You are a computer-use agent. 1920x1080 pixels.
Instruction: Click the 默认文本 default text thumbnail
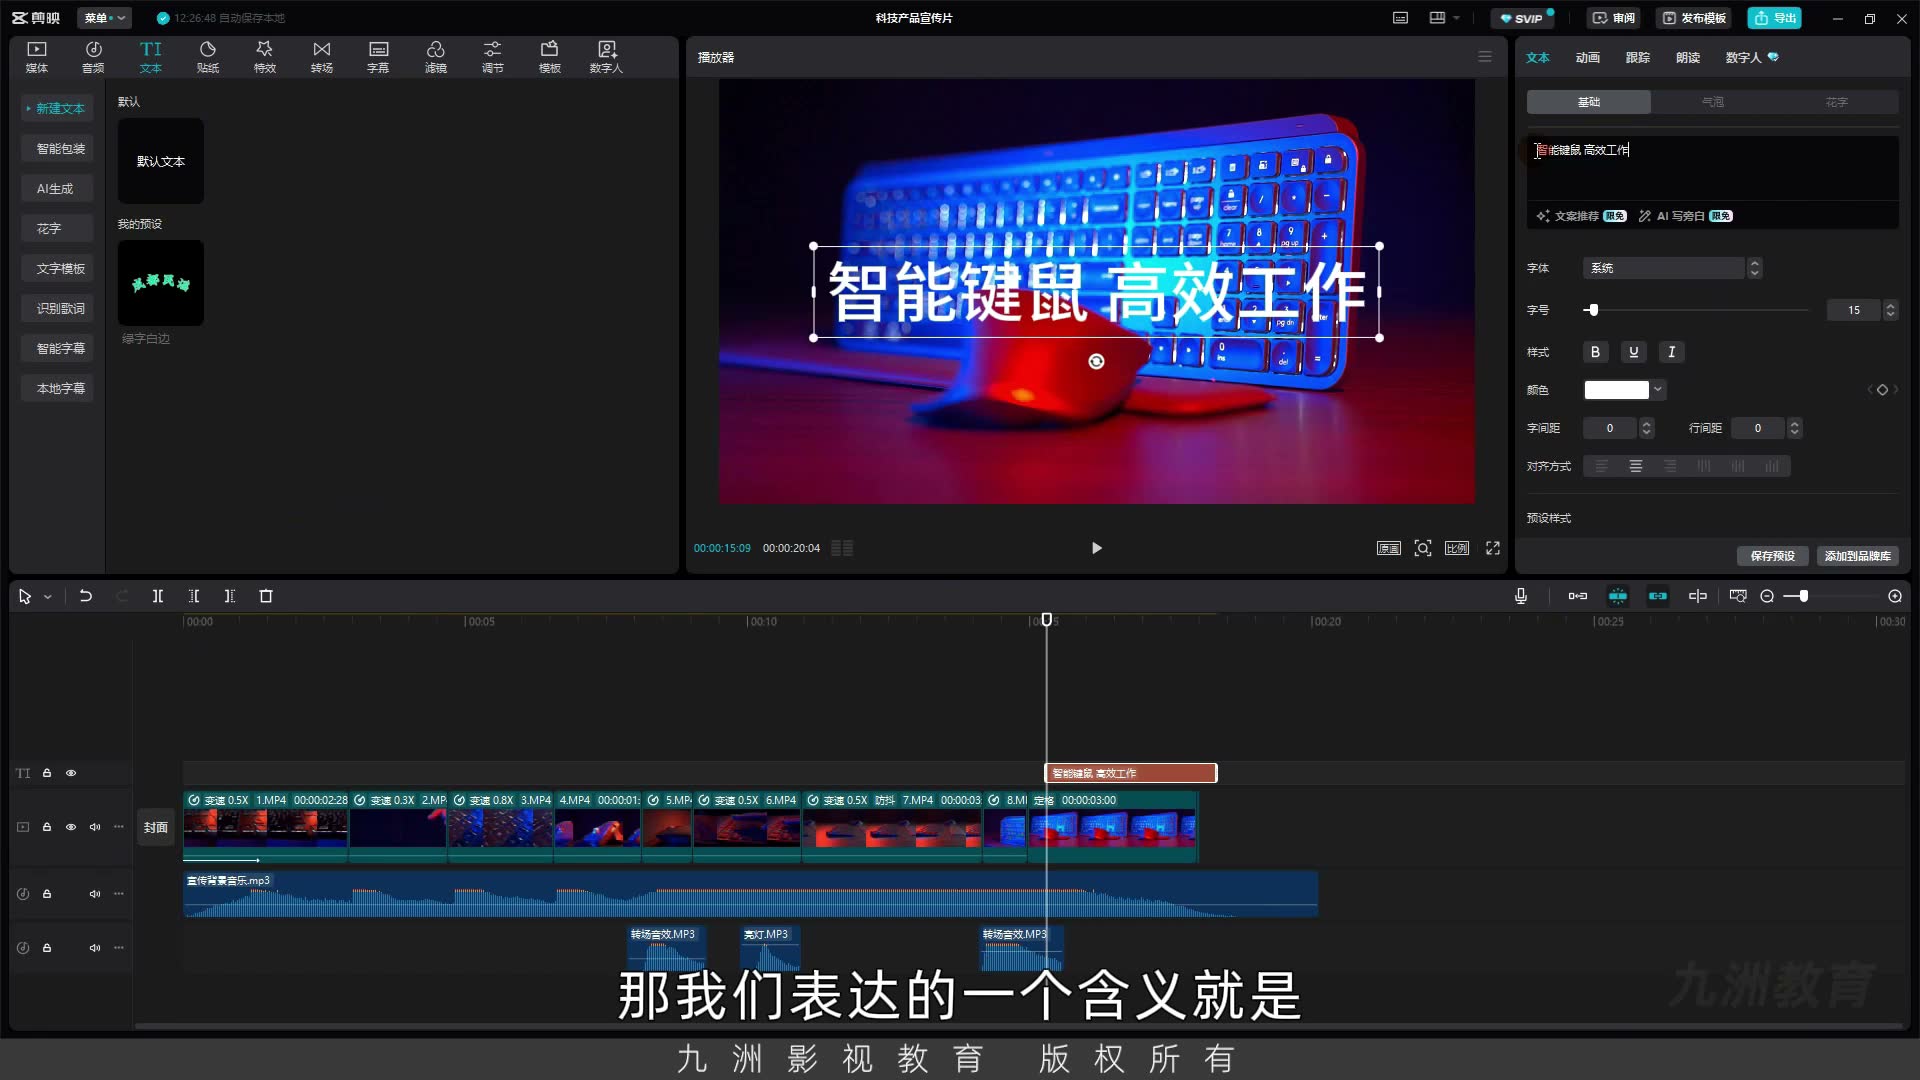tap(161, 161)
